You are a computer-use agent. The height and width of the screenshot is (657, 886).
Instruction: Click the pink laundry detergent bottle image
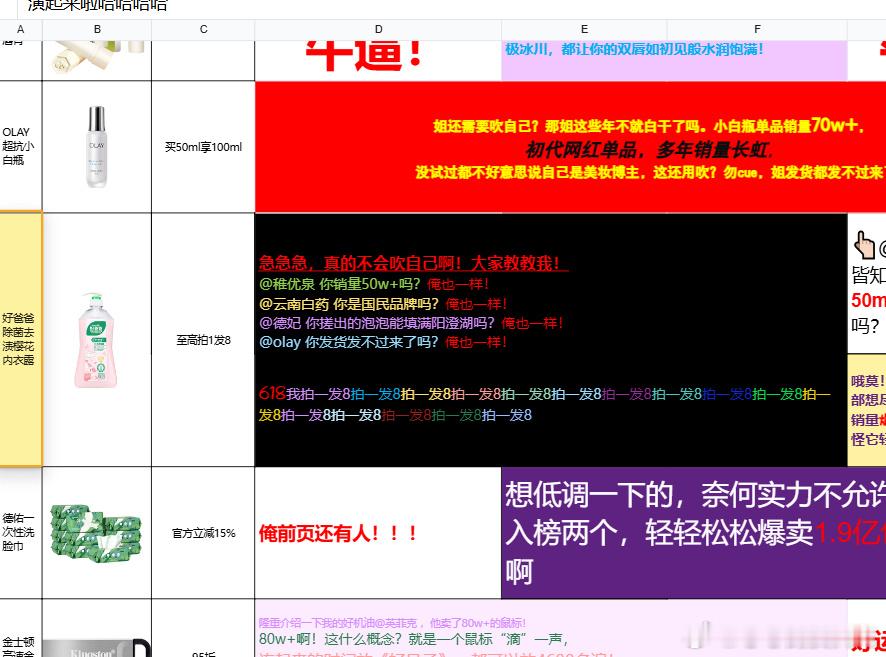click(x=95, y=340)
